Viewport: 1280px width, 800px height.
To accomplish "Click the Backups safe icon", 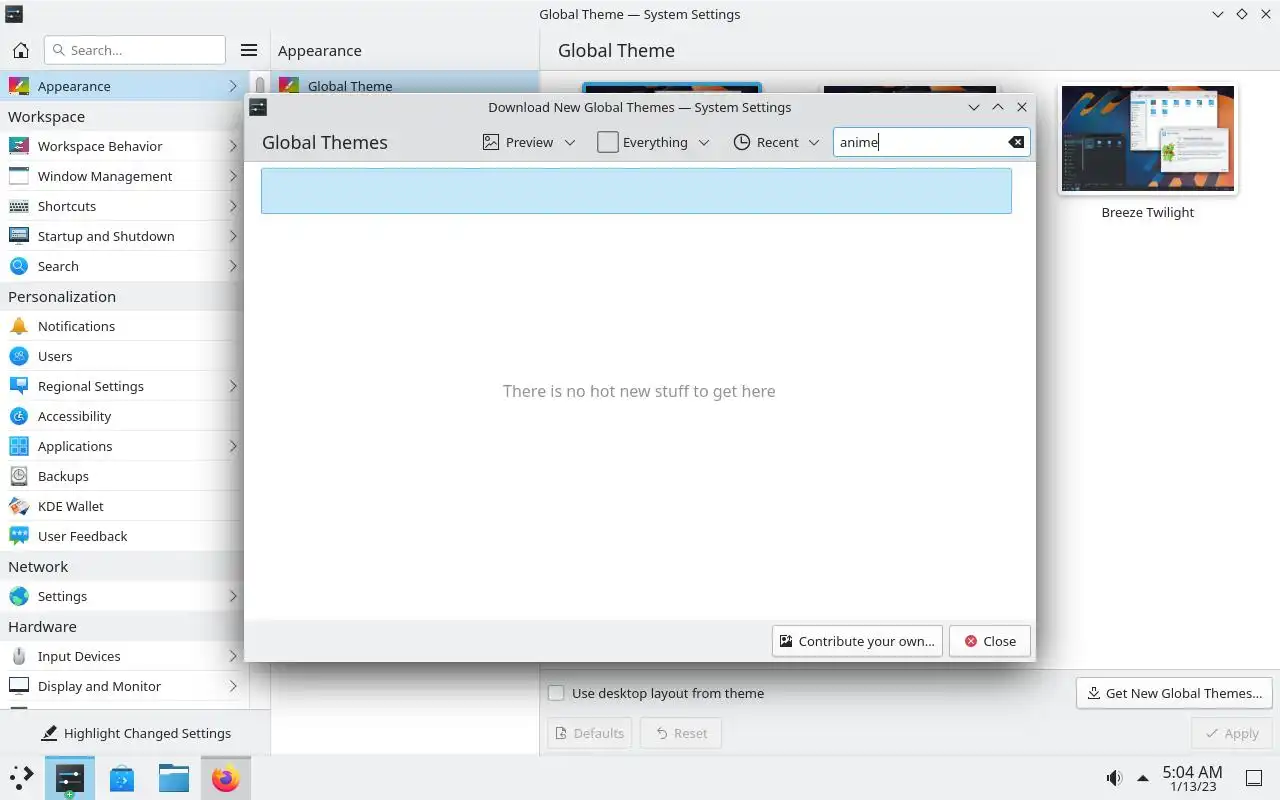I will point(18,476).
